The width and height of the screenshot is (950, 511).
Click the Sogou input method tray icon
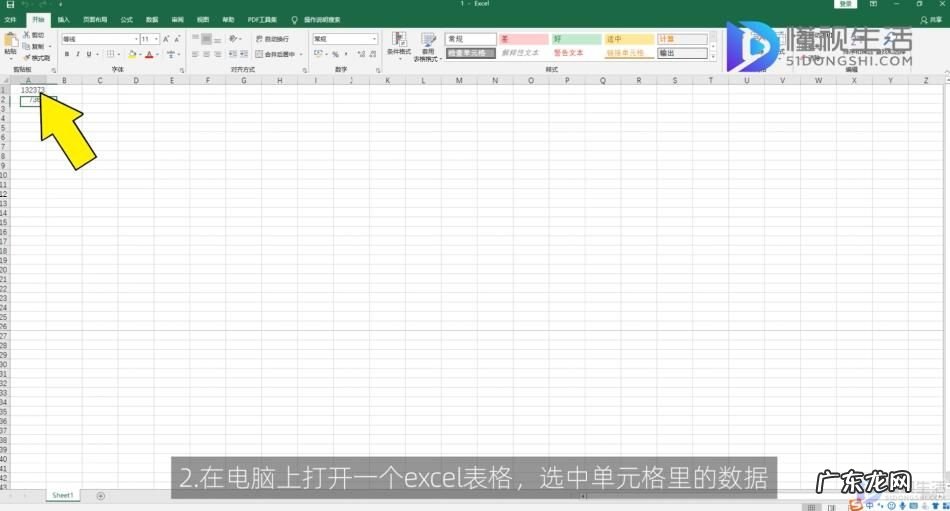tap(855, 506)
